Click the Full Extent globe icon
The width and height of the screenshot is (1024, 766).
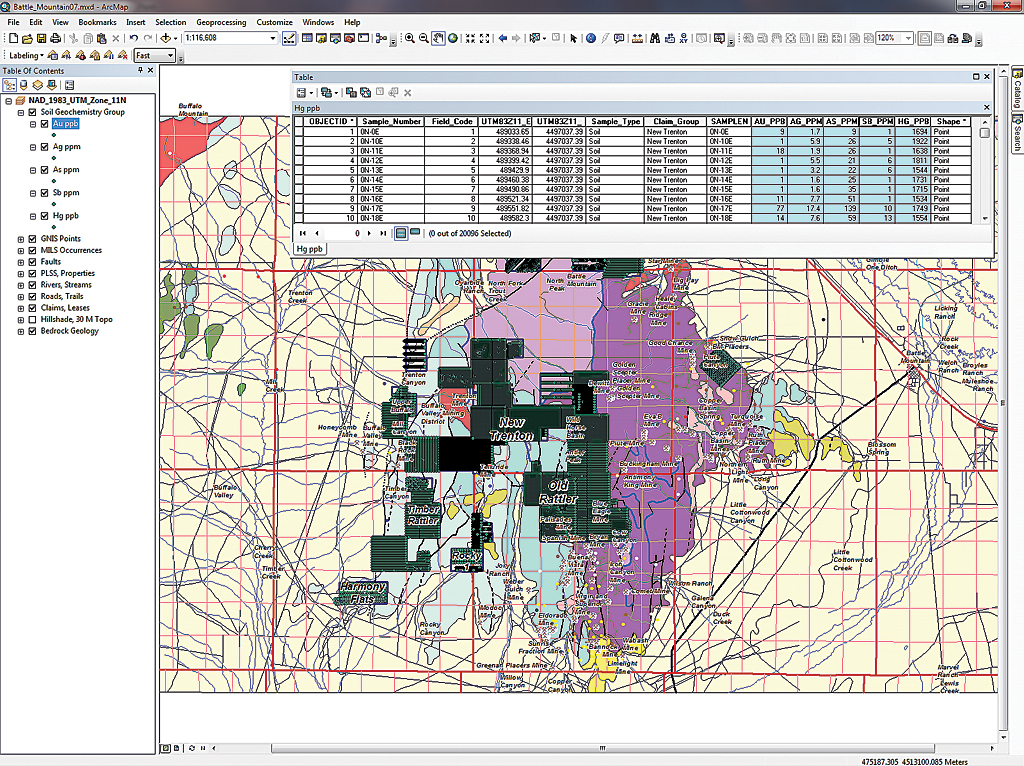(453, 39)
